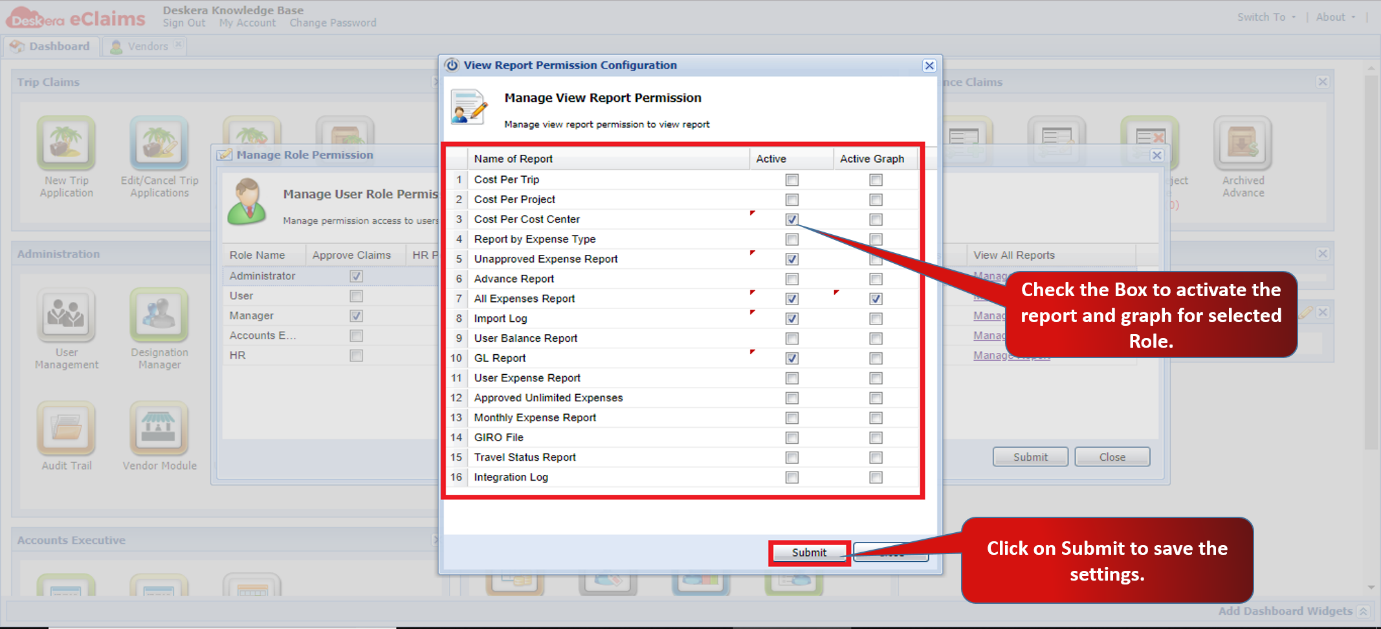Uncheck Active for Unapproved Expense Report
This screenshot has height=629, width=1381.
pyautogui.click(x=792, y=259)
